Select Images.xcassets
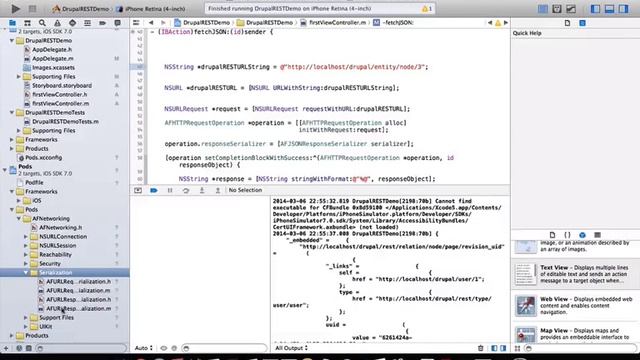Screen dimensions: 640x360 [53, 67]
